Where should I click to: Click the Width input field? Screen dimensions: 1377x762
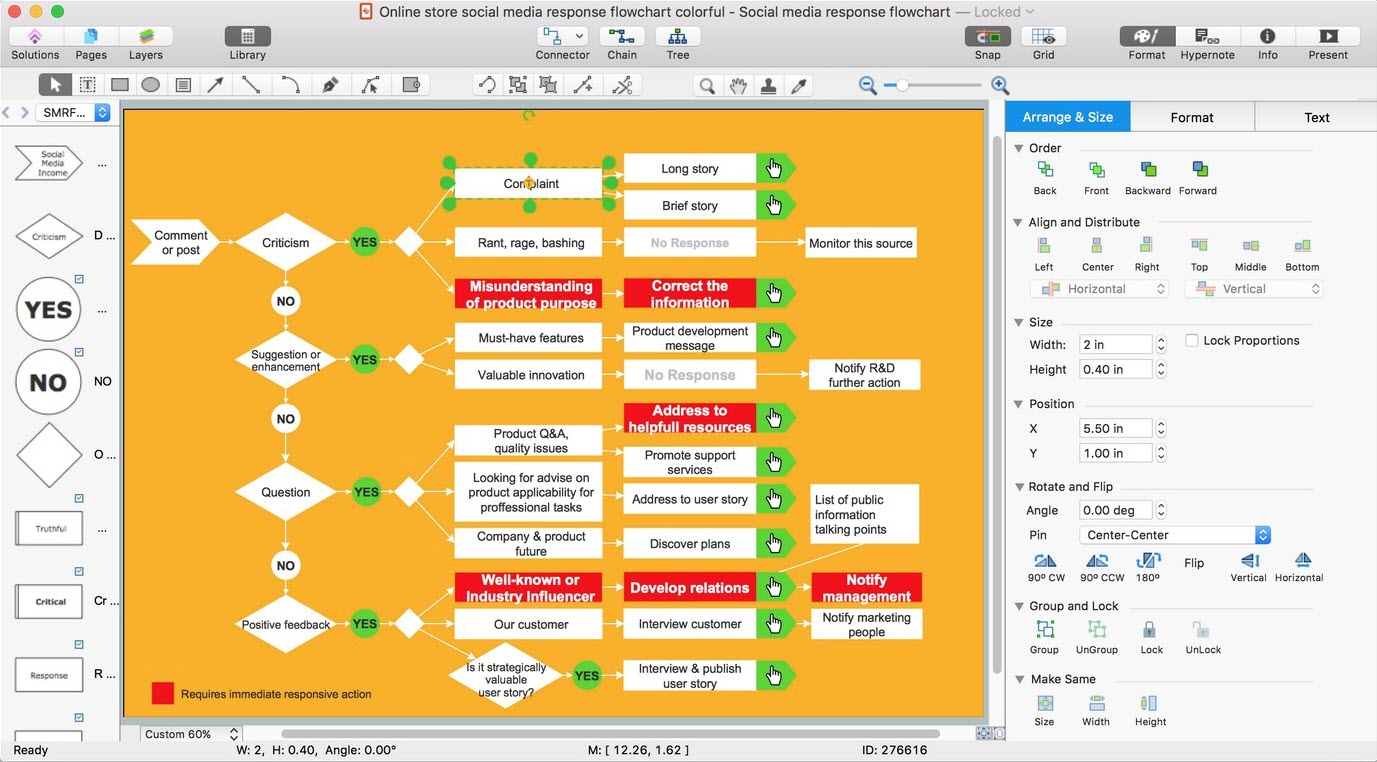(1115, 345)
